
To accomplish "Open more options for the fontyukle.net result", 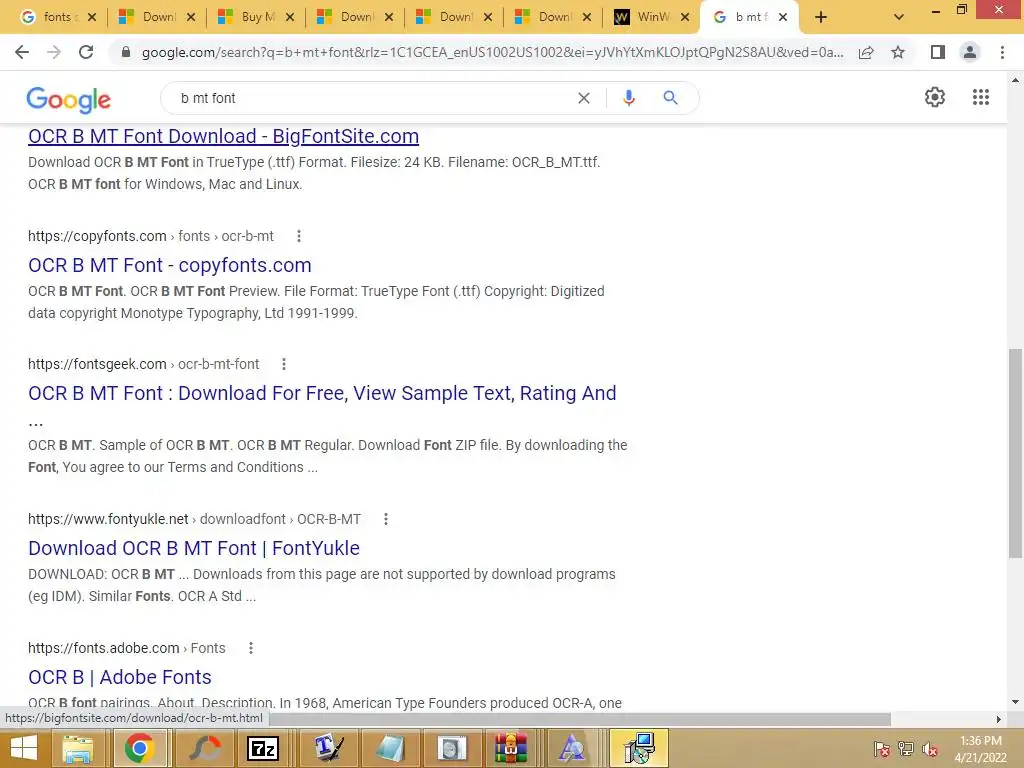I will pyautogui.click(x=386, y=519).
